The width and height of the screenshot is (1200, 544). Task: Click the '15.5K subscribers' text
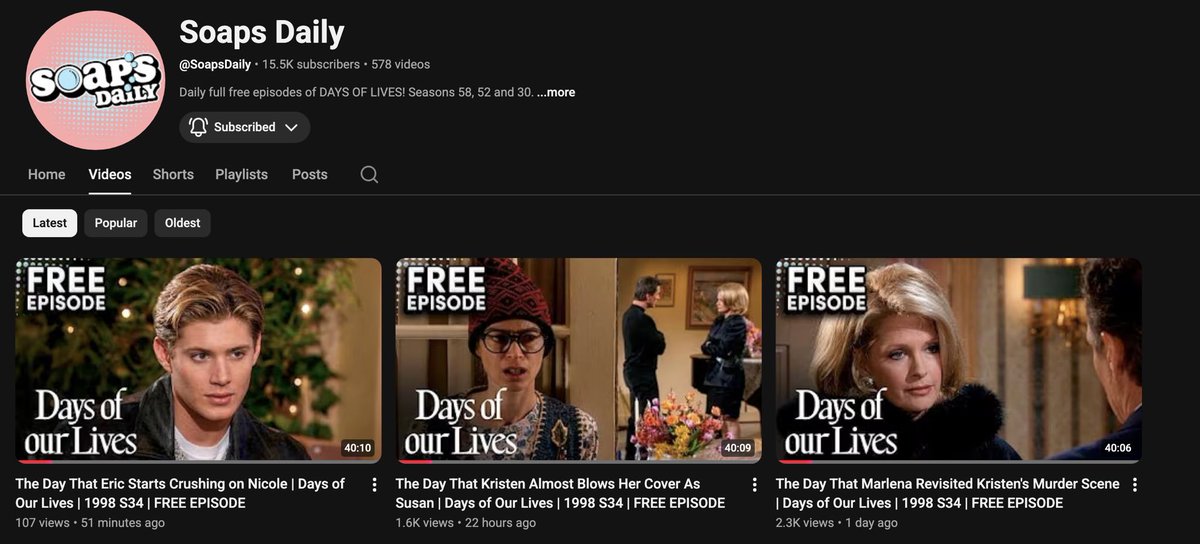[311, 64]
